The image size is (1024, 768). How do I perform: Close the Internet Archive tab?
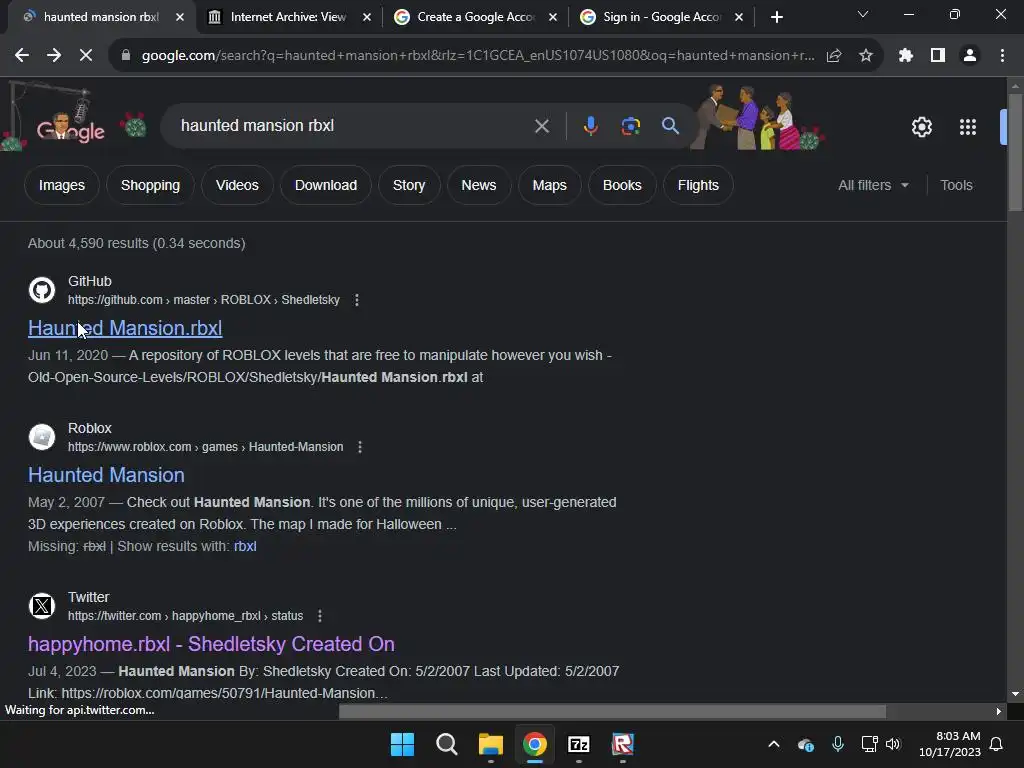[x=367, y=18]
